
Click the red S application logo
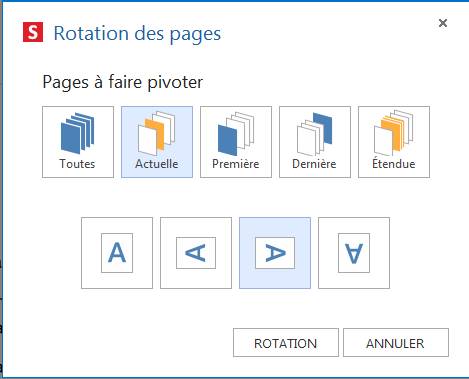pyautogui.click(x=33, y=32)
